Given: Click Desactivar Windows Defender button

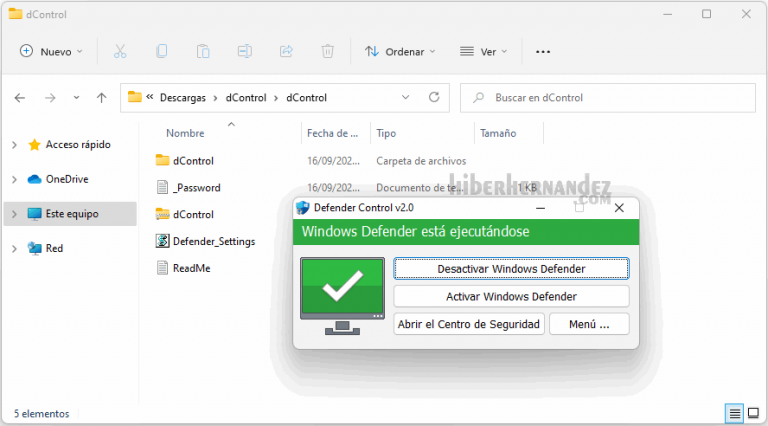Looking at the screenshot, I should (511, 269).
